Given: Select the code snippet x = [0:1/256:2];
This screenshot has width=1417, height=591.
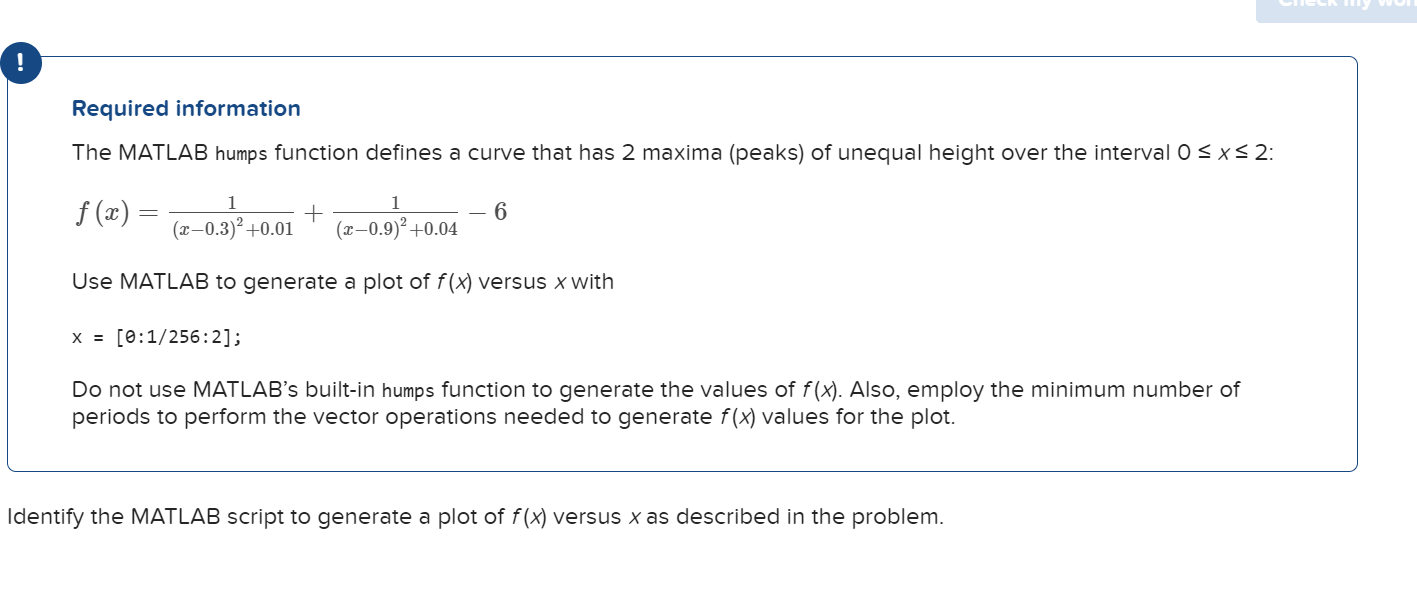Looking at the screenshot, I should [x=155, y=337].
